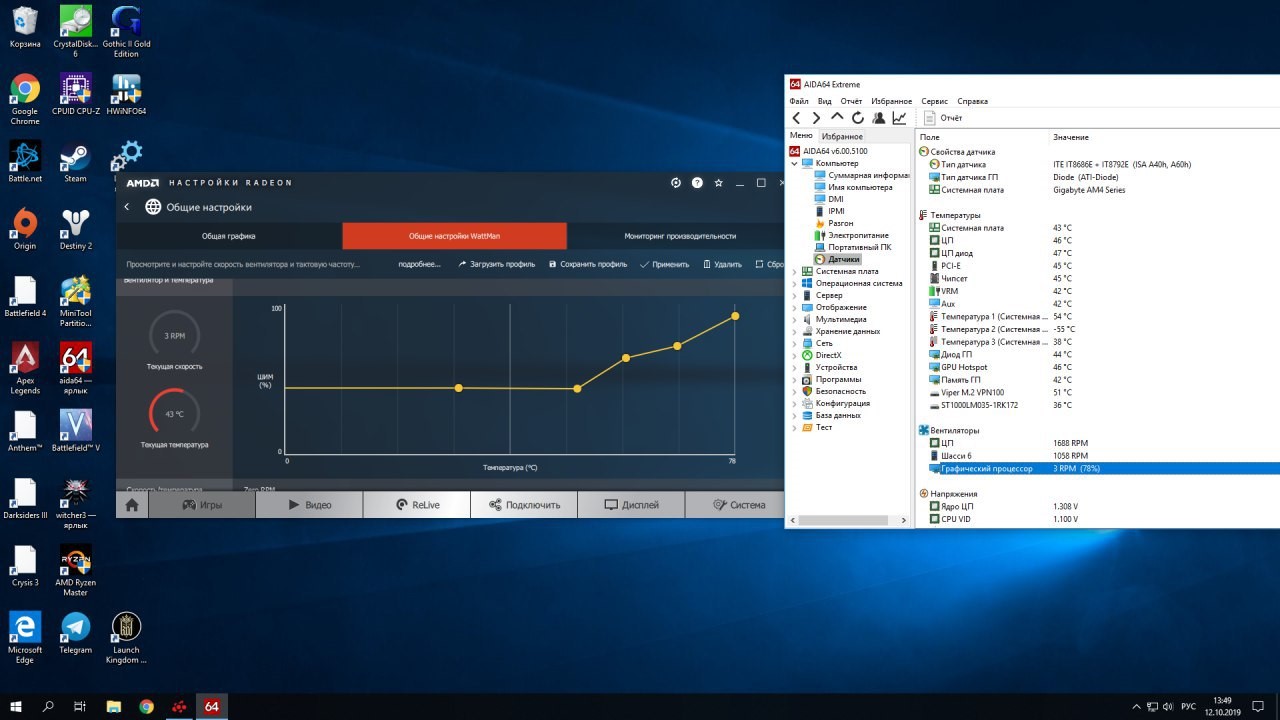This screenshot has height=720, width=1280.
Task: Click the AIDA64 up-level arrow
Action: click(837, 117)
